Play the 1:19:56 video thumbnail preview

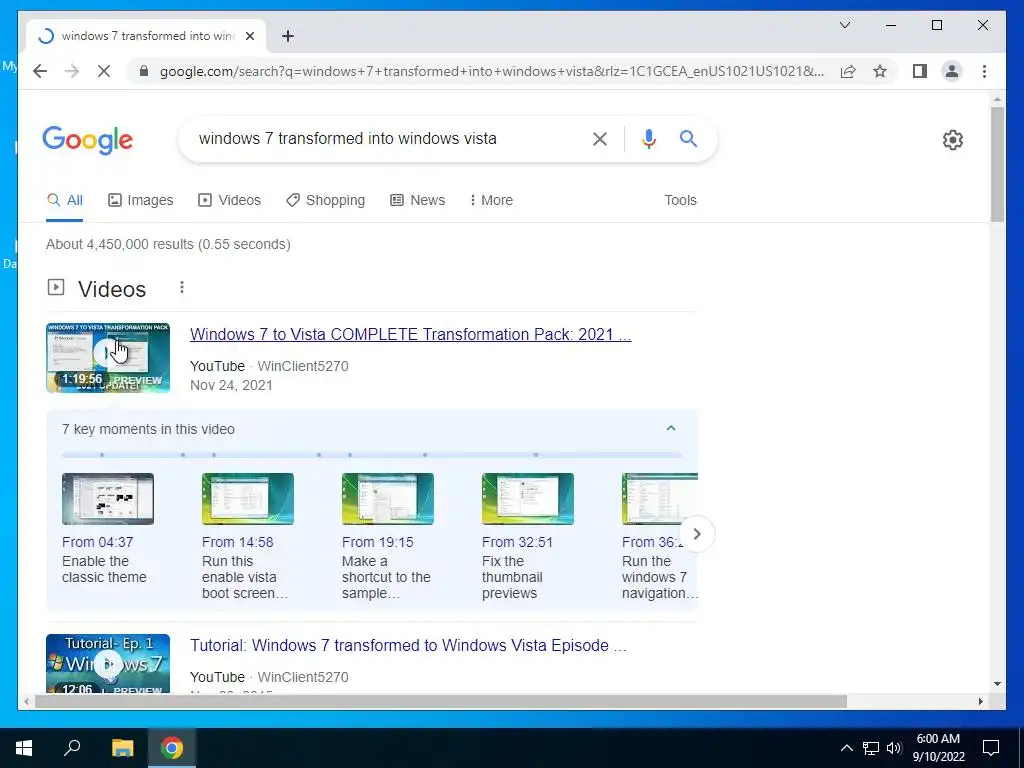pyautogui.click(x=108, y=358)
